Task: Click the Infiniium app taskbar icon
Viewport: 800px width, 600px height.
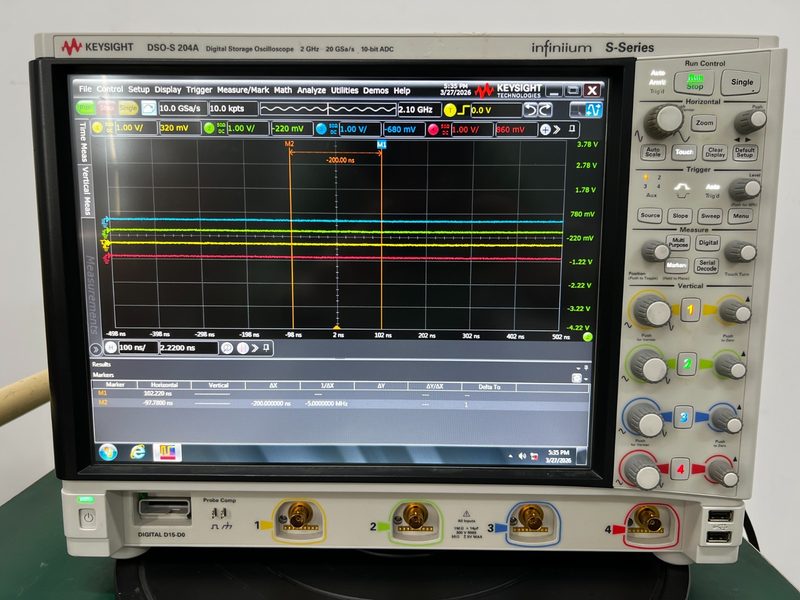Action: 167,452
